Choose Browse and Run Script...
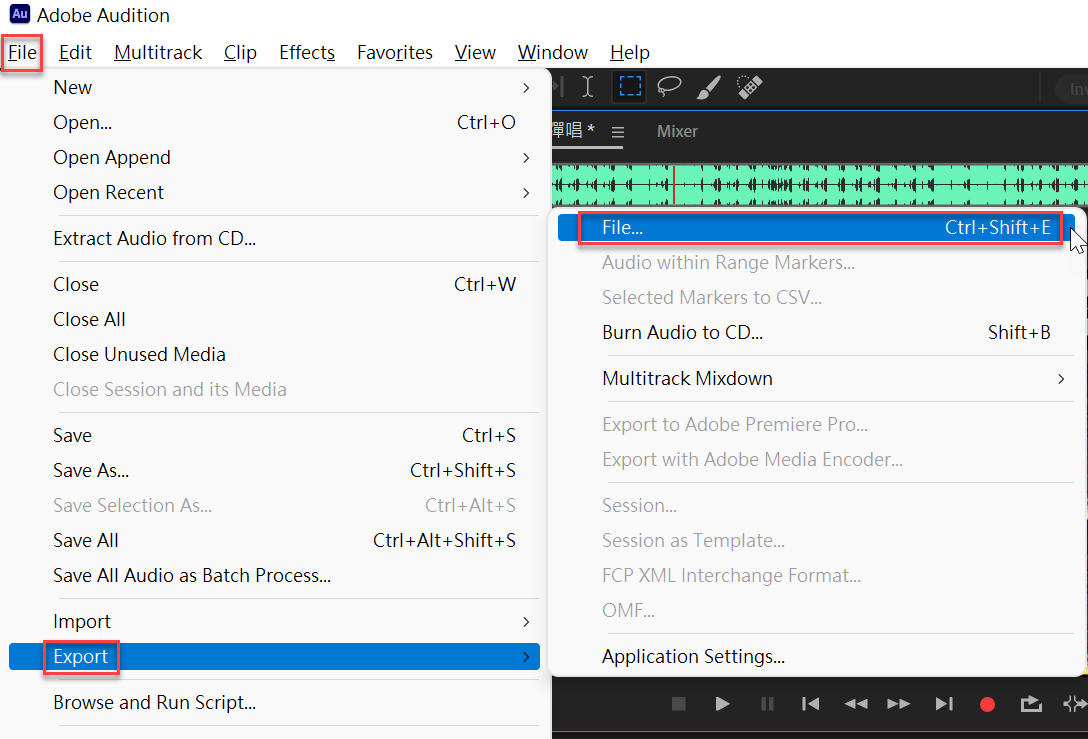 (274, 703)
